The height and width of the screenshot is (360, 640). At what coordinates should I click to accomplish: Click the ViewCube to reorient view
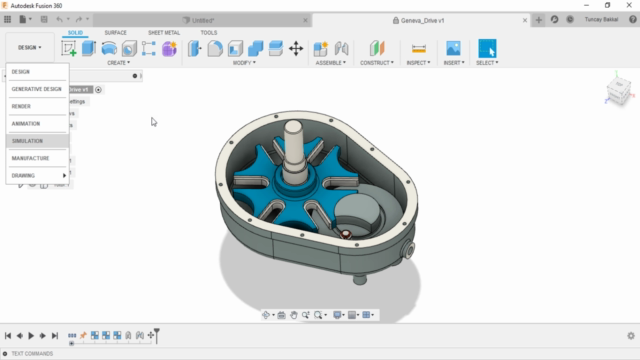tap(619, 90)
